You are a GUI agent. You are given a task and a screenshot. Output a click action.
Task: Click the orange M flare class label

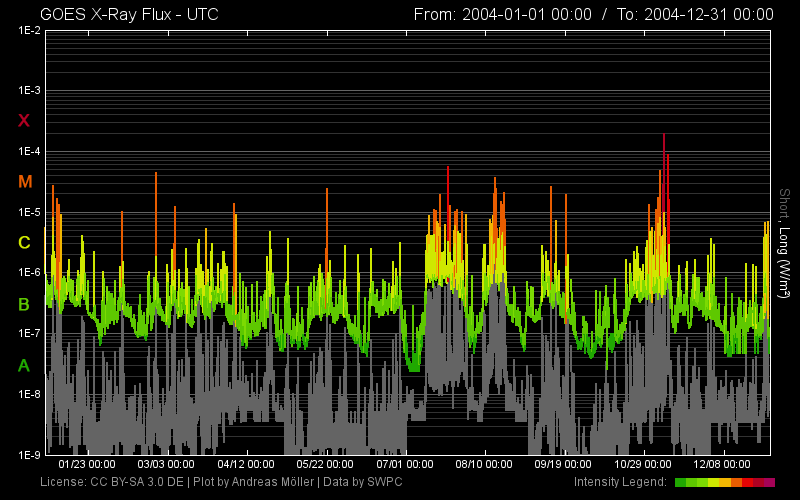point(25,181)
